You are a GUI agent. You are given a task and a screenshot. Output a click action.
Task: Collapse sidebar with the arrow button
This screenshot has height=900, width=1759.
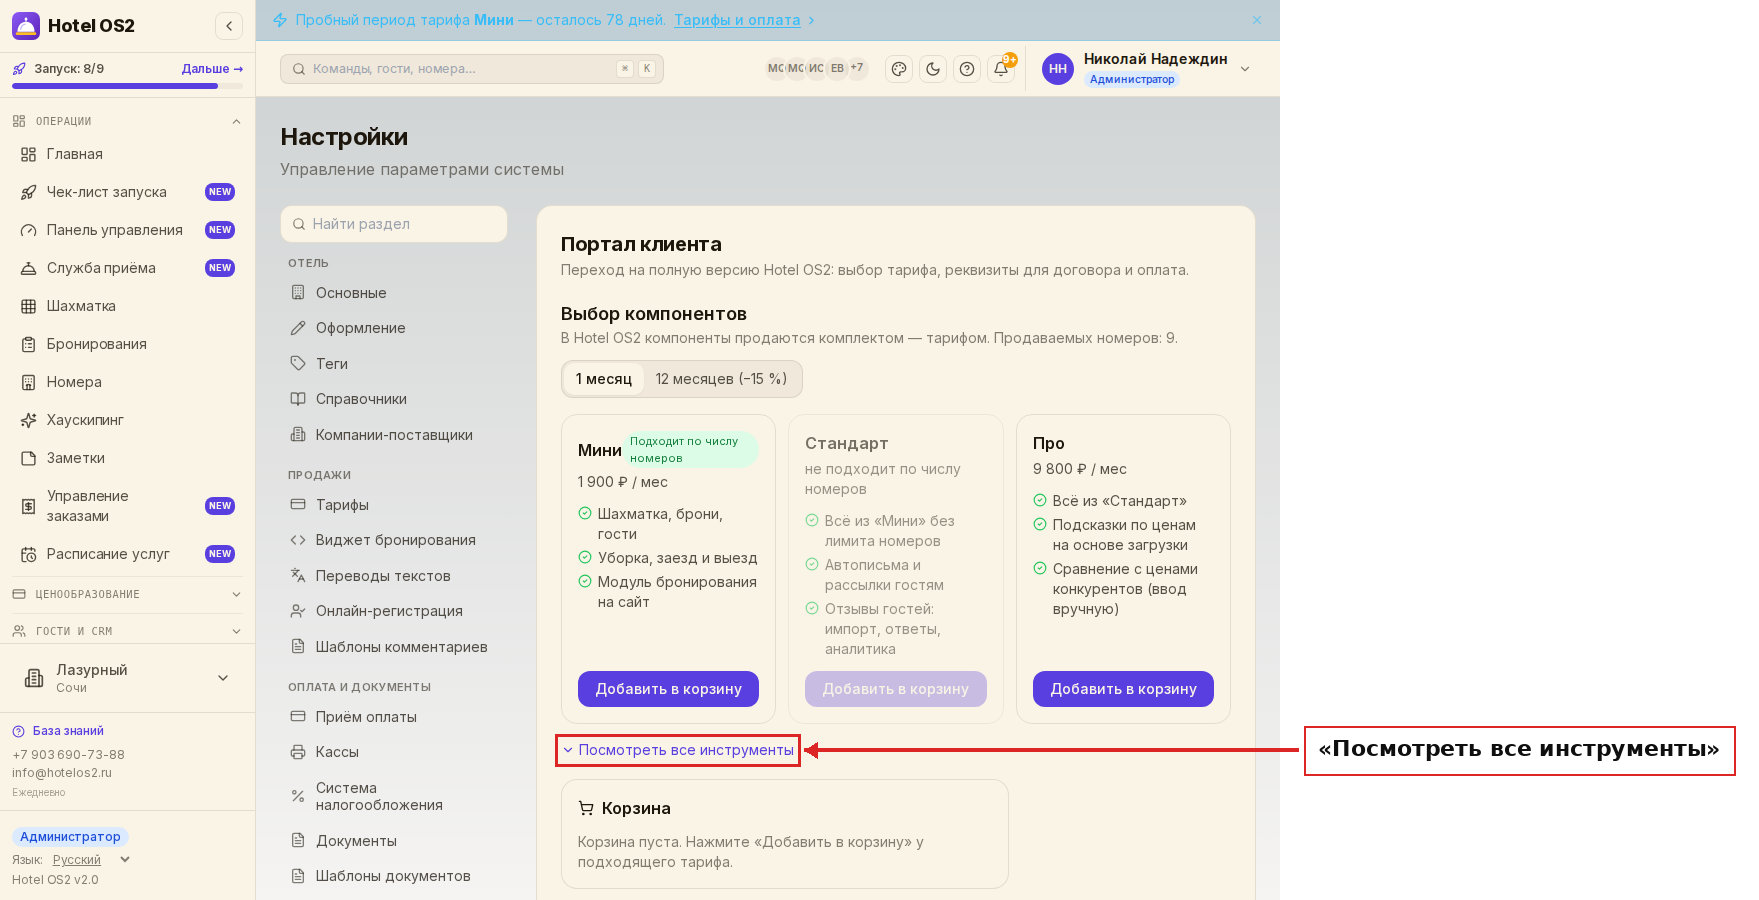[229, 26]
